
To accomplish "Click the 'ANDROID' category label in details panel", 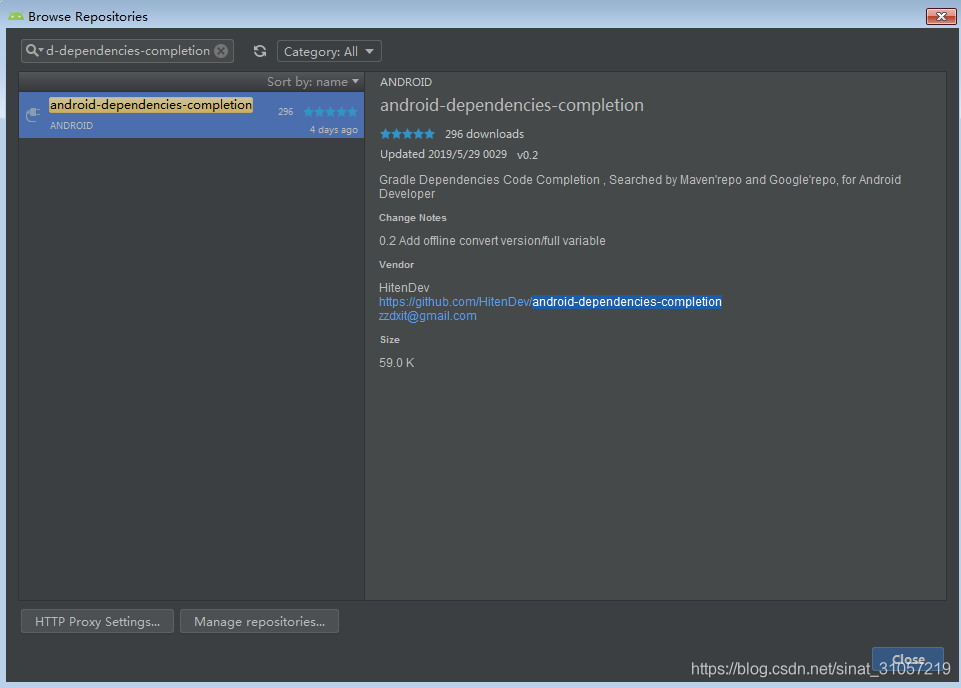I will click(x=406, y=82).
